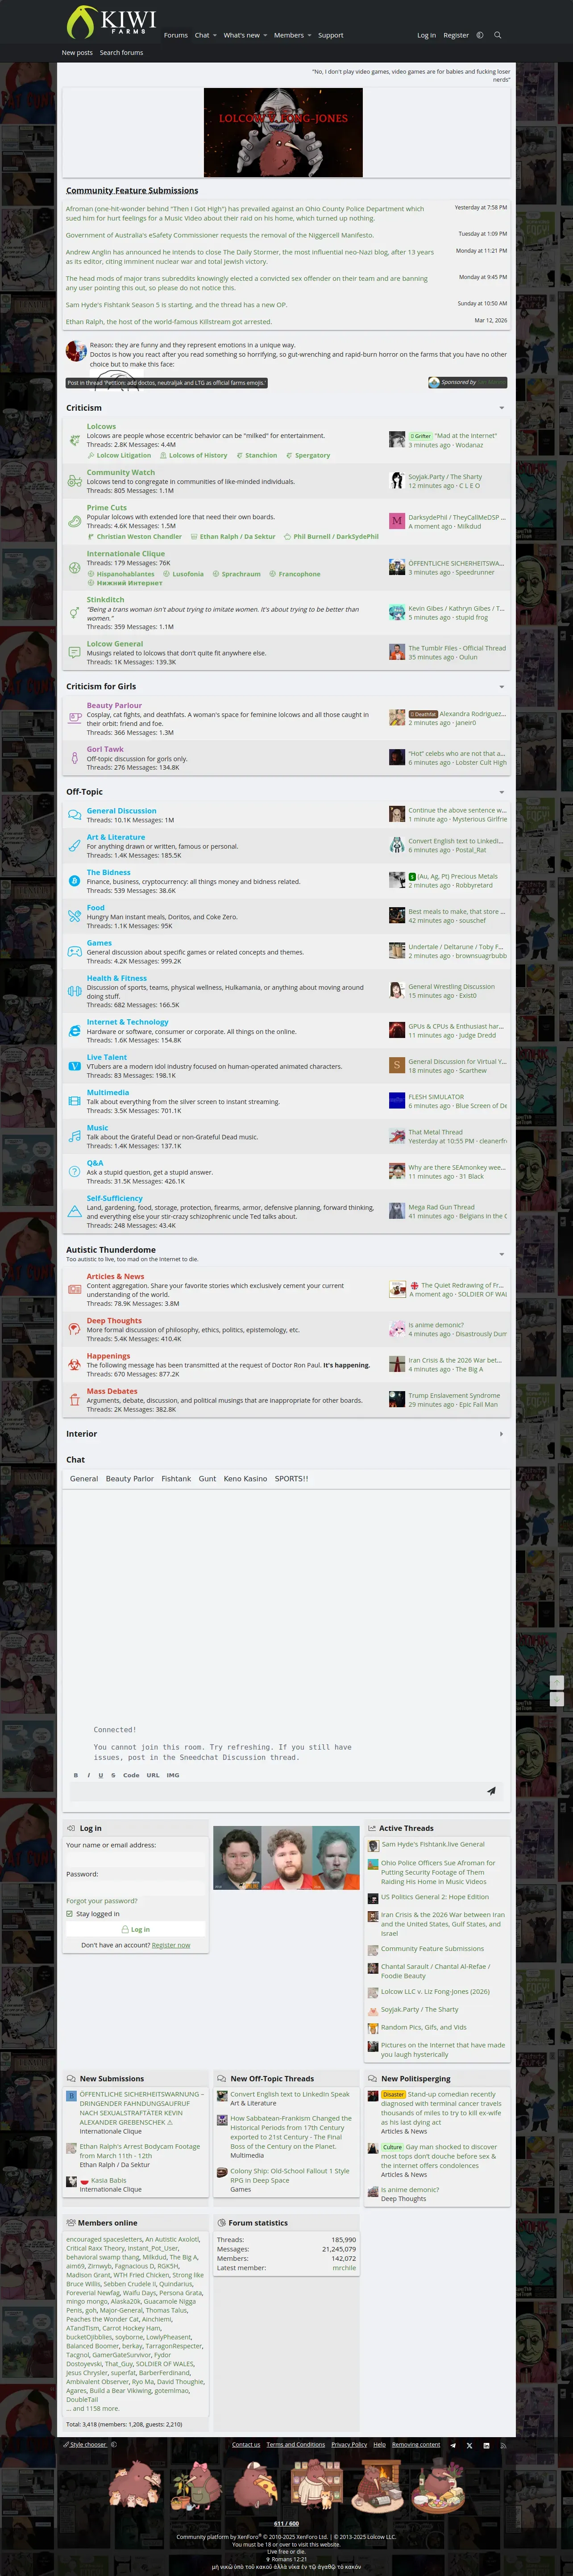This screenshot has height=2576, width=573.
Task: Click the Happenings biohazard icon
Action: coord(74,1364)
